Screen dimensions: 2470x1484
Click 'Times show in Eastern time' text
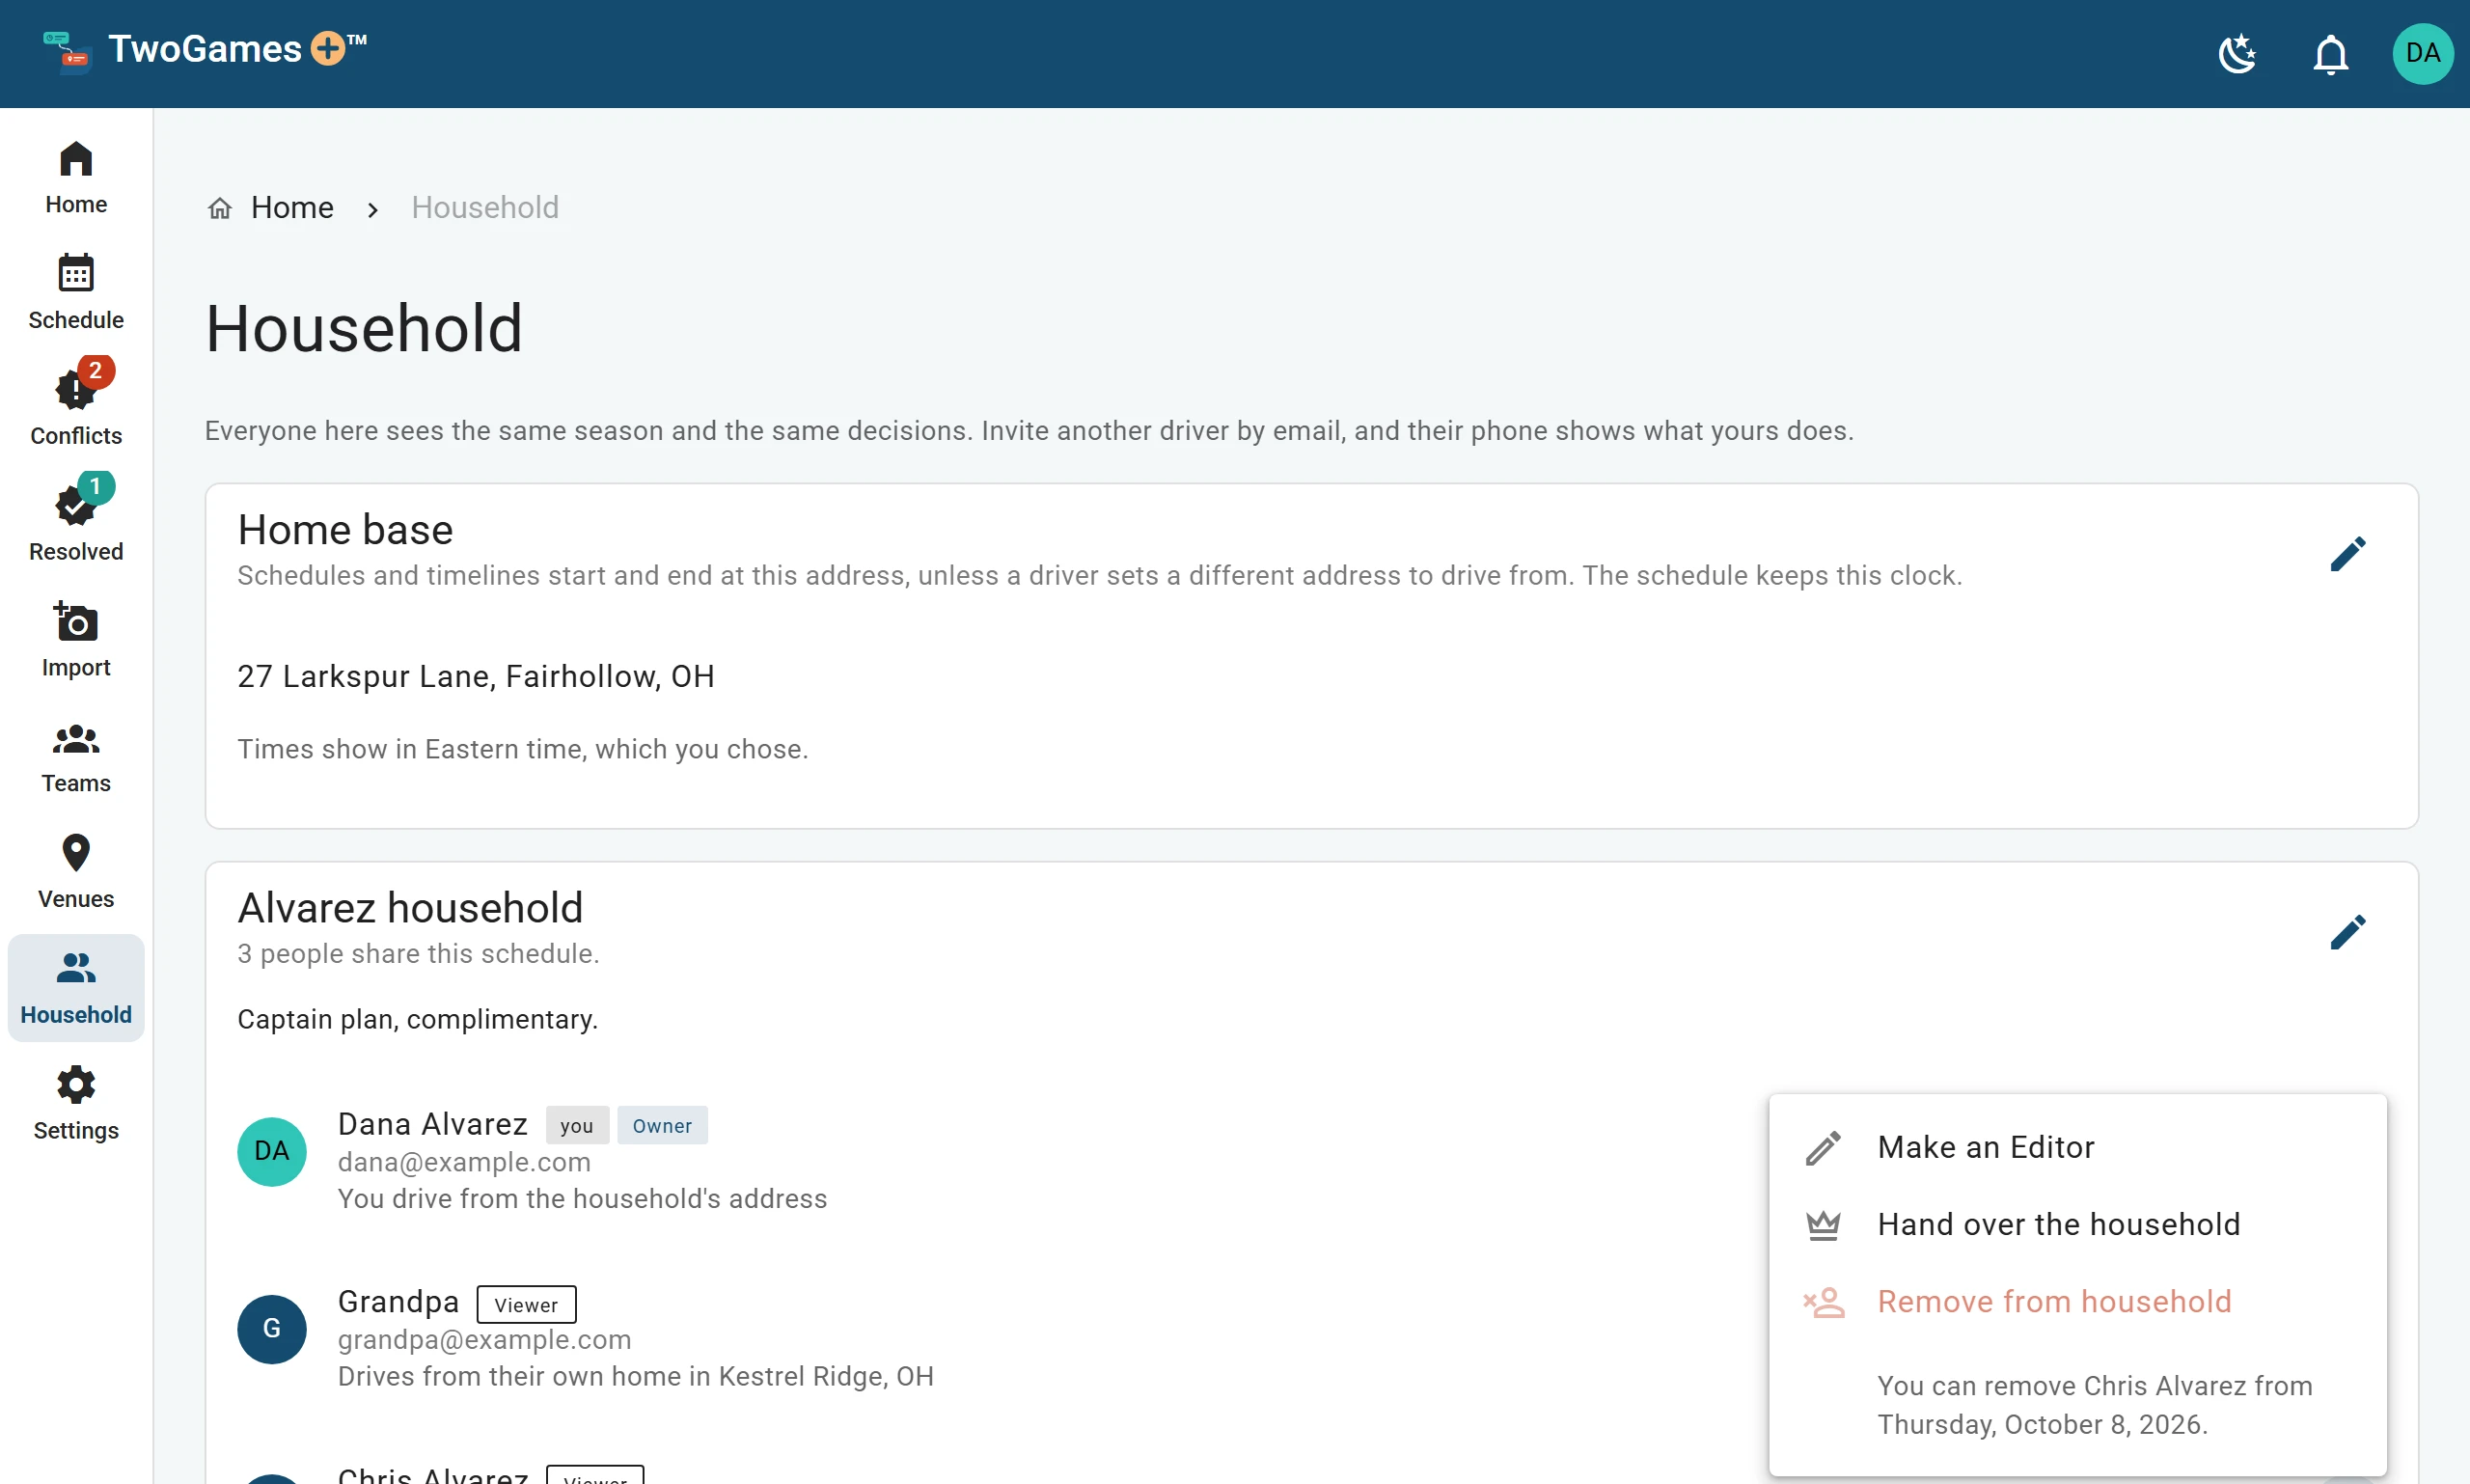[x=523, y=750]
